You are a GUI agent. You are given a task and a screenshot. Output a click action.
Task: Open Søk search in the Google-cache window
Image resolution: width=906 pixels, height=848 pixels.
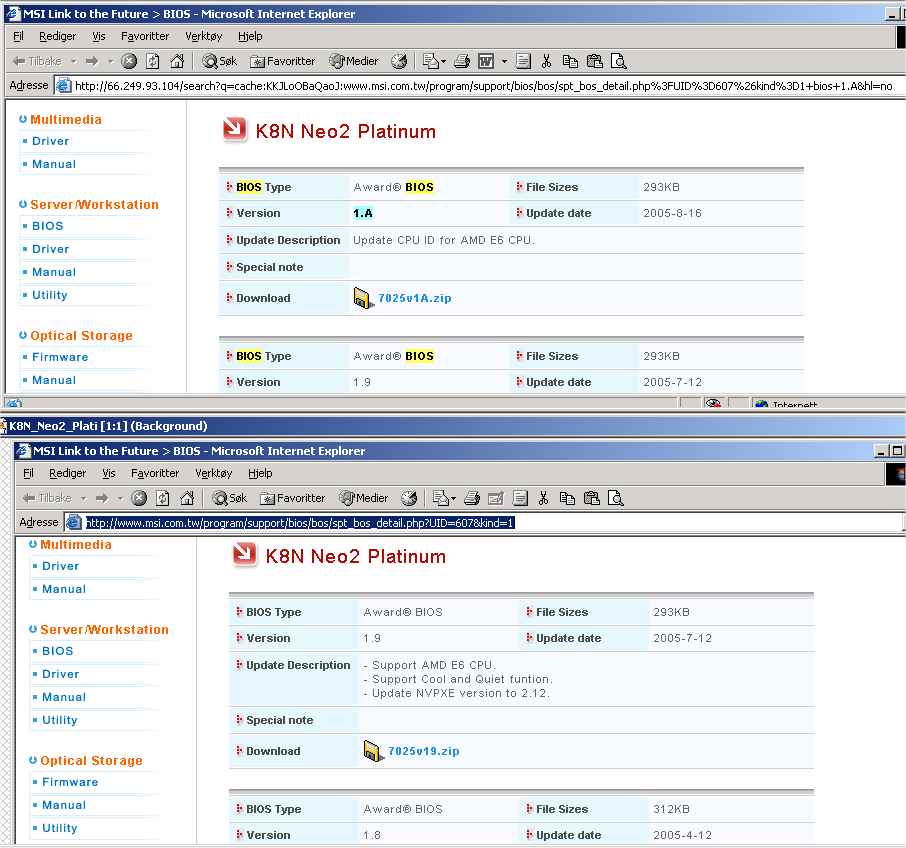(220, 61)
